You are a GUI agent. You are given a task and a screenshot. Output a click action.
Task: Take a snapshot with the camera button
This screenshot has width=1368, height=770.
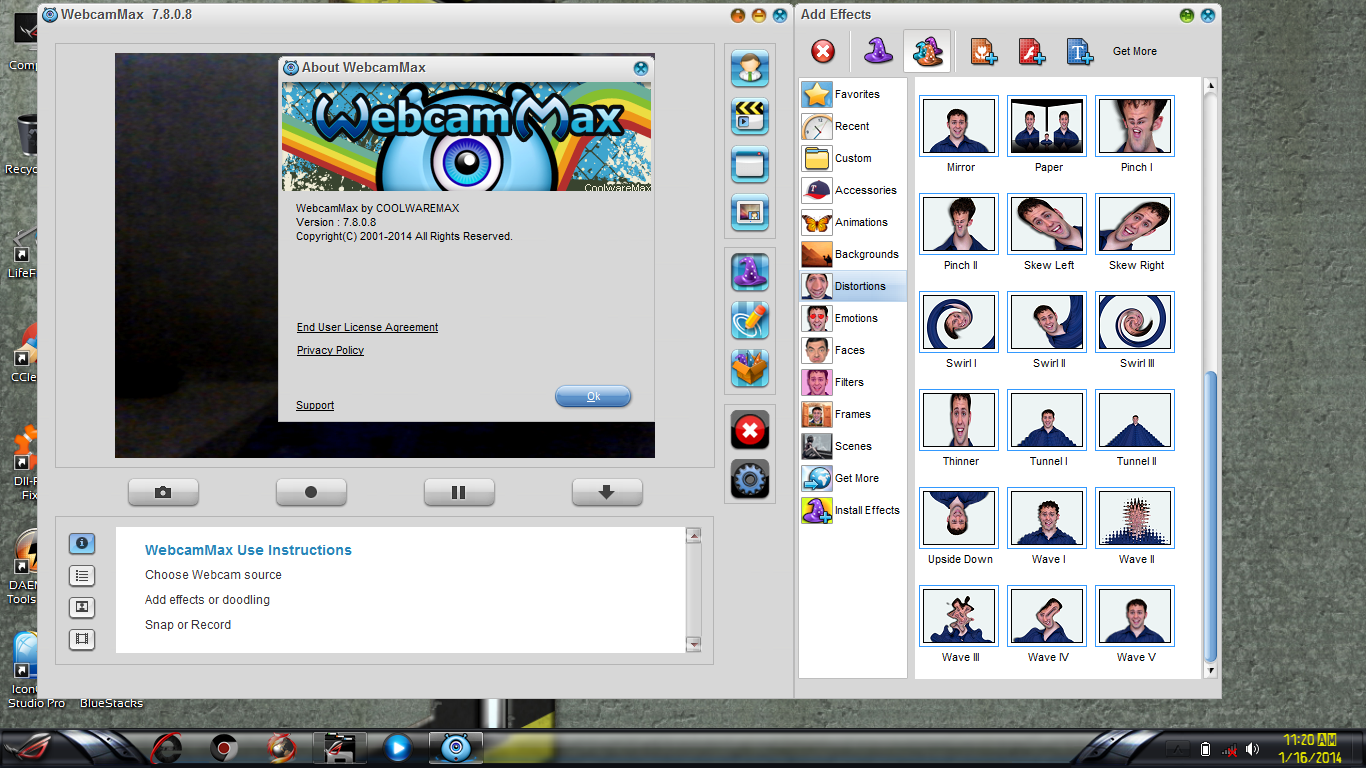click(163, 492)
